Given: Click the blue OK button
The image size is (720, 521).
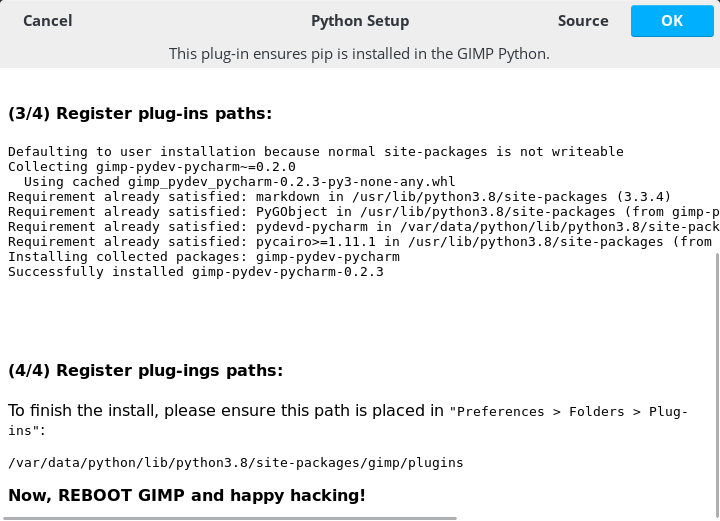Looking at the screenshot, I should pyautogui.click(x=672, y=21).
